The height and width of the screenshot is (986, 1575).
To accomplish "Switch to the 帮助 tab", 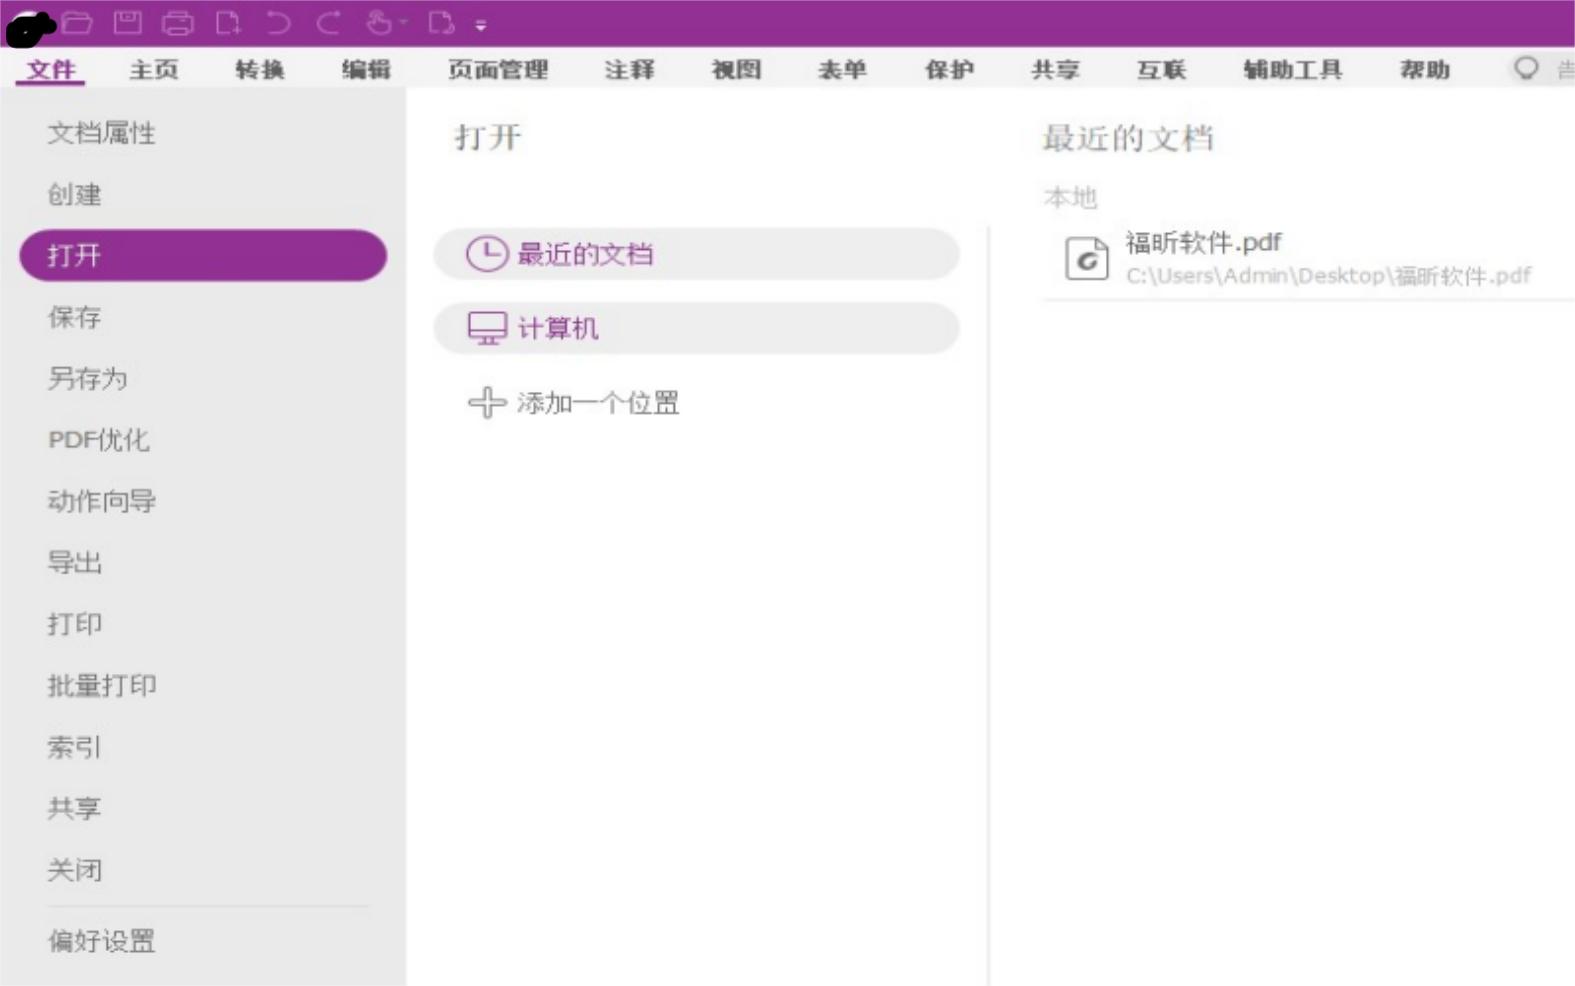I will (1425, 69).
